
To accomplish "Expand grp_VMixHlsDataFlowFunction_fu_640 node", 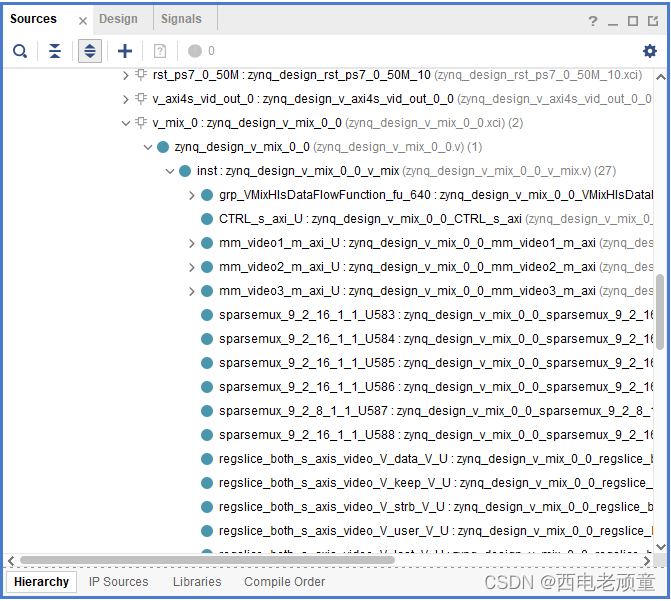I will coord(192,196).
